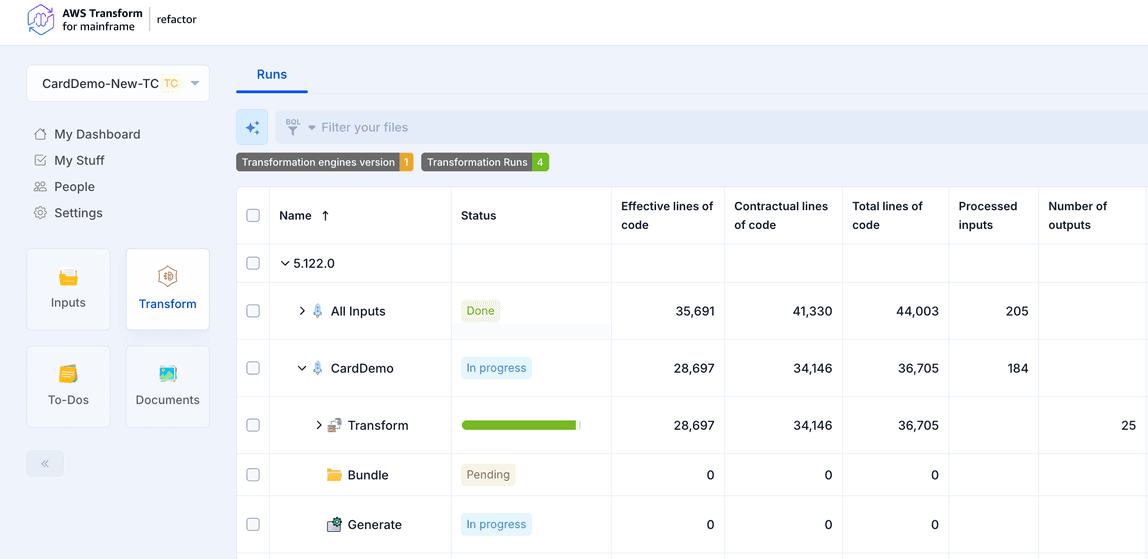Image resolution: width=1148 pixels, height=559 pixels.
Task: Check the box for the Generate row
Action: click(x=253, y=525)
